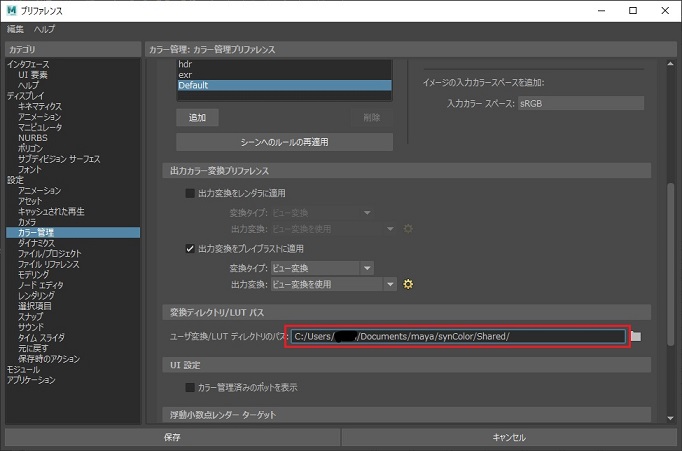Select the hdr rule in list

(x=284, y=64)
